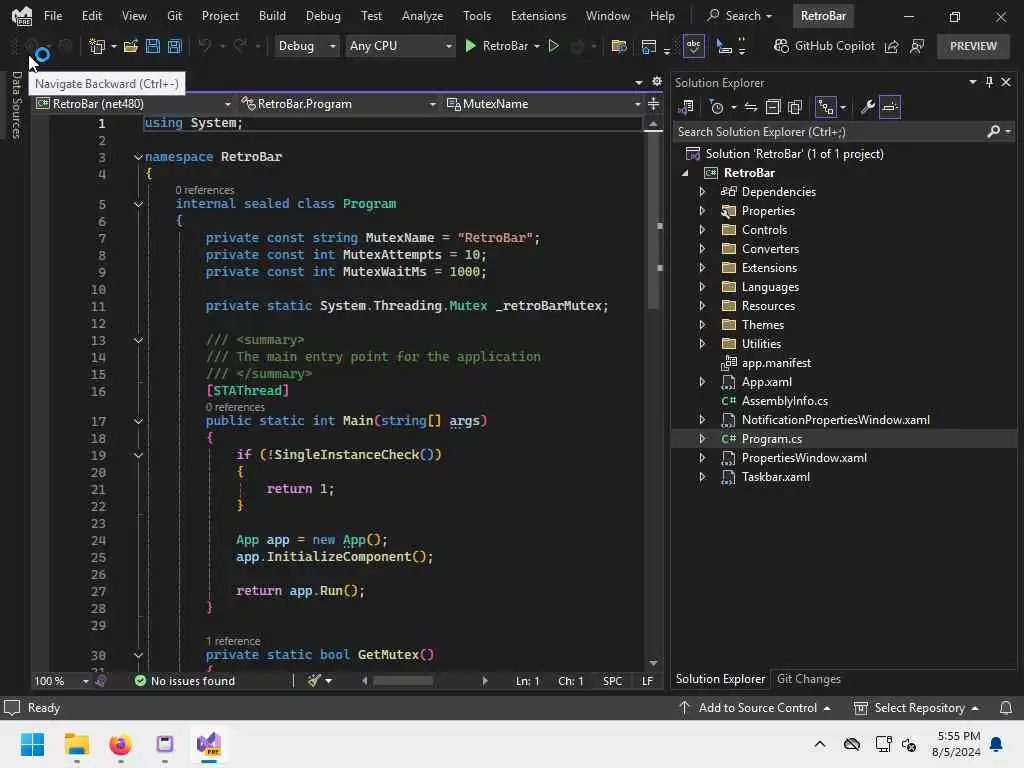This screenshot has height=768, width=1024.
Task: Open Properties wrench icon in Solution Explorer
Action: pyautogui.click(x=867, y=107)
